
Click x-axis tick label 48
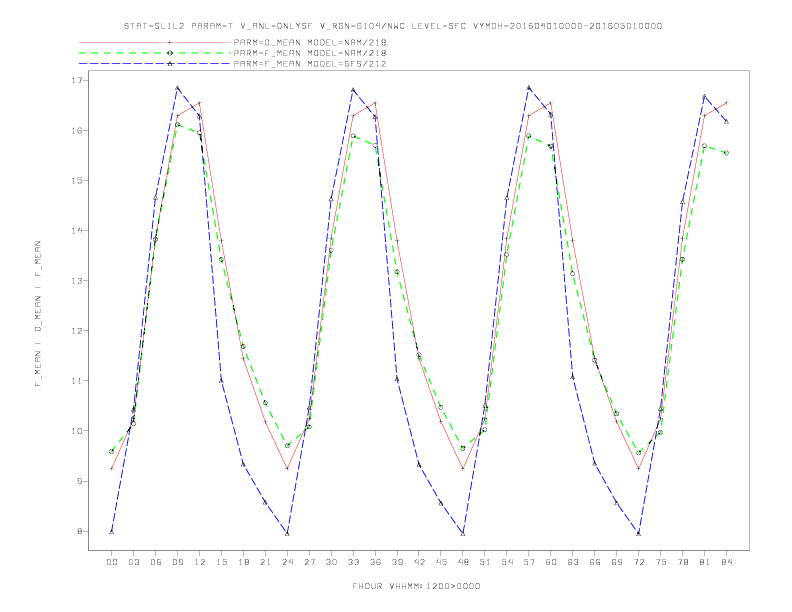[x=463, y=562]
